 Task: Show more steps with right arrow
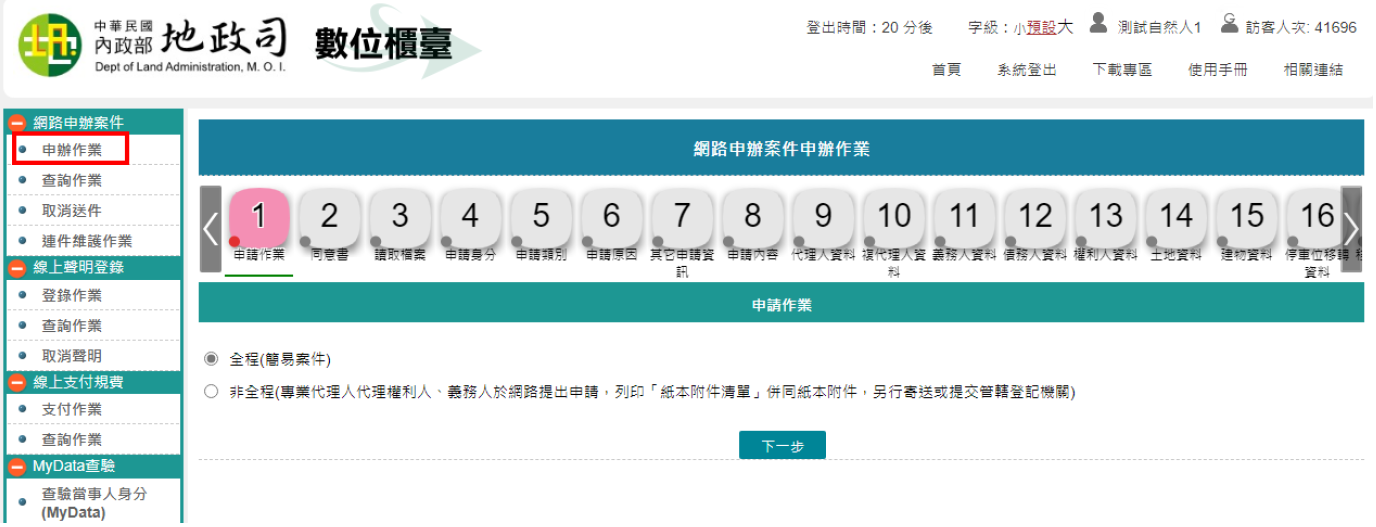(x=1351, y=229)
